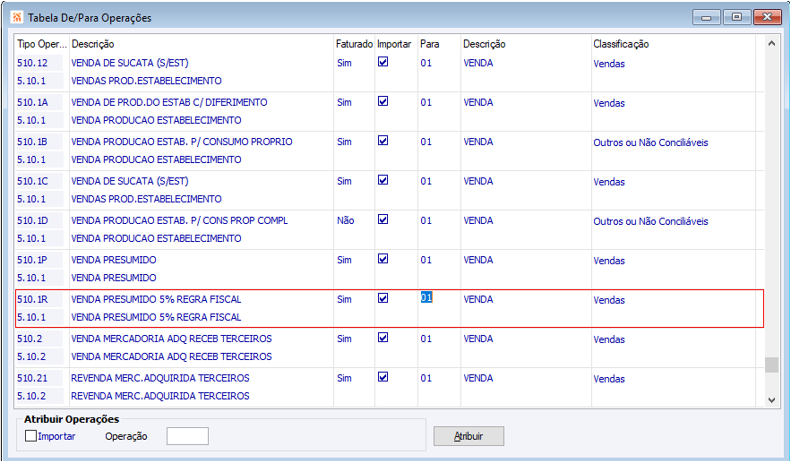Uncheck Importar for operation 510.1A

click(x=383, y=101)
